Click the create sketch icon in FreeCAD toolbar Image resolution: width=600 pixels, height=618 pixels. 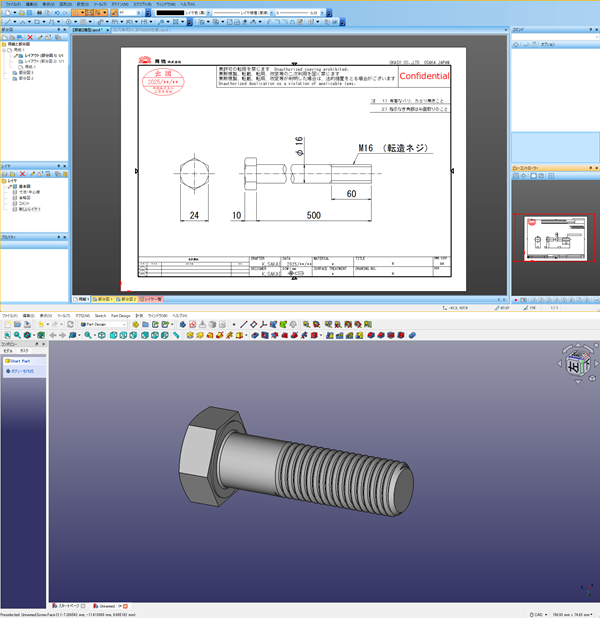[193, 324]
